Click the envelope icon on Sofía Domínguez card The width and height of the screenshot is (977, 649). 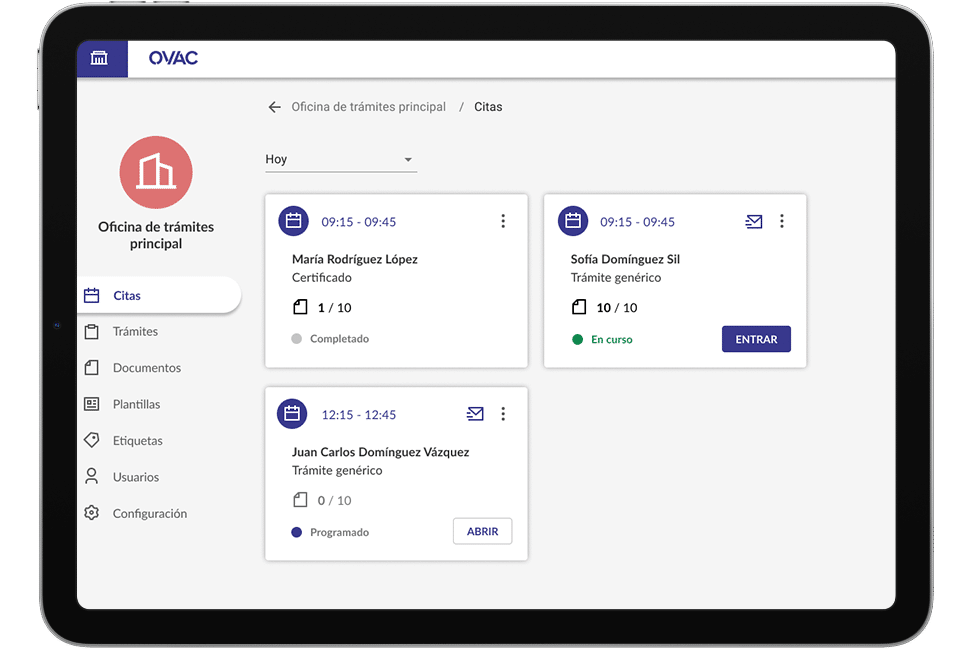point(754,222)
